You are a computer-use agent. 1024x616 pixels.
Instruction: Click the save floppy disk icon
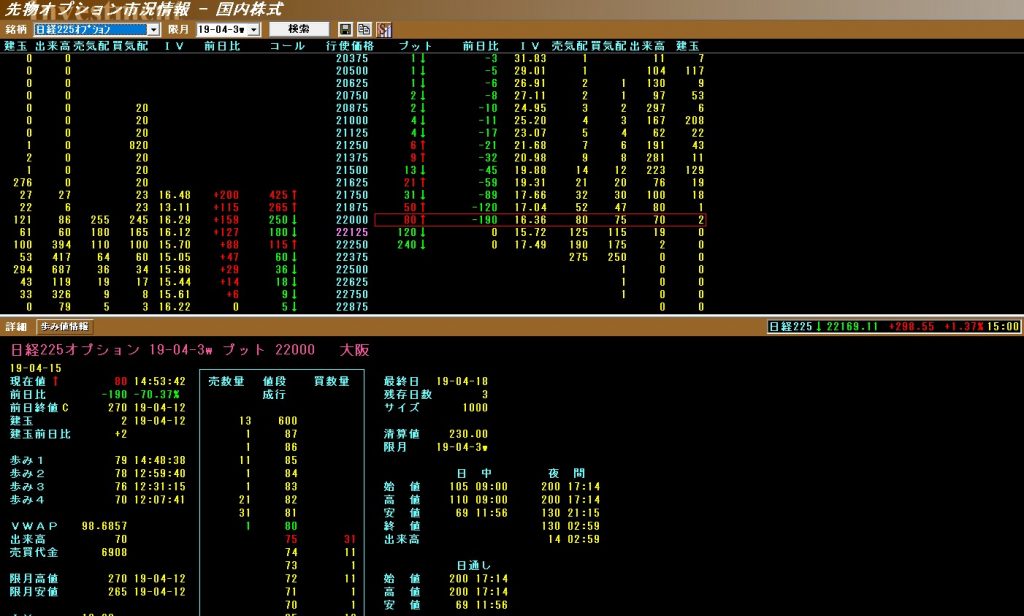pyautogui.click(x=345, y=29)
